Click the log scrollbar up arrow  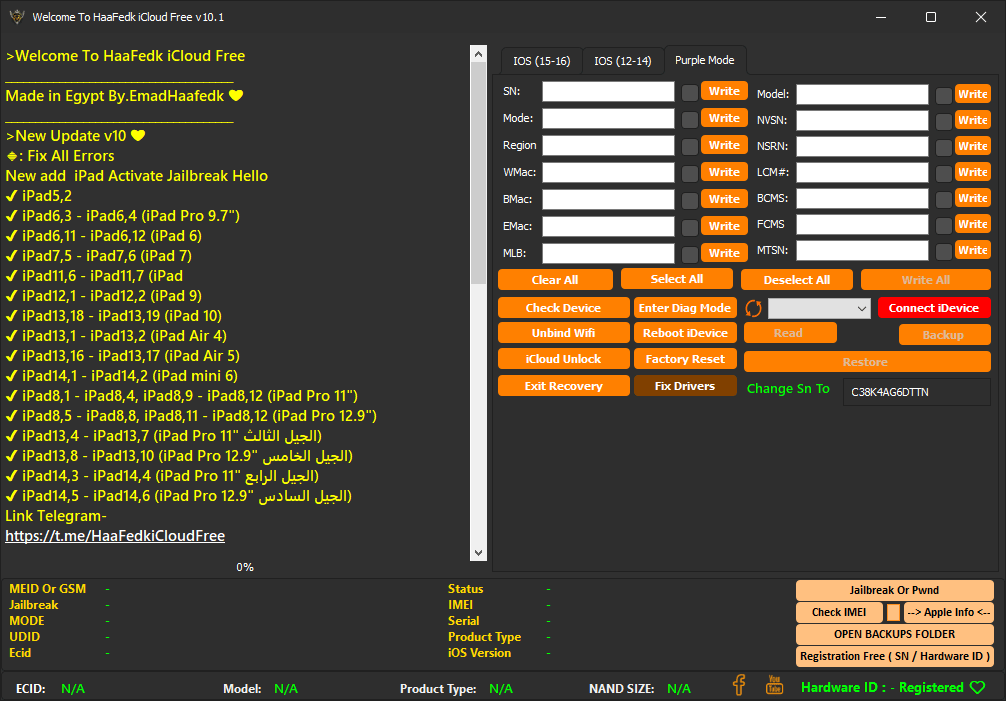point(478,54)
